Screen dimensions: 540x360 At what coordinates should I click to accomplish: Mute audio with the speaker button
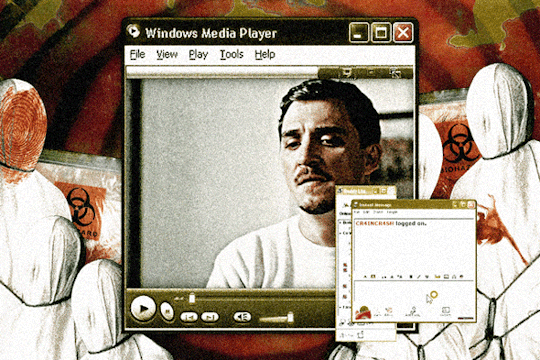tap(242, 317)
